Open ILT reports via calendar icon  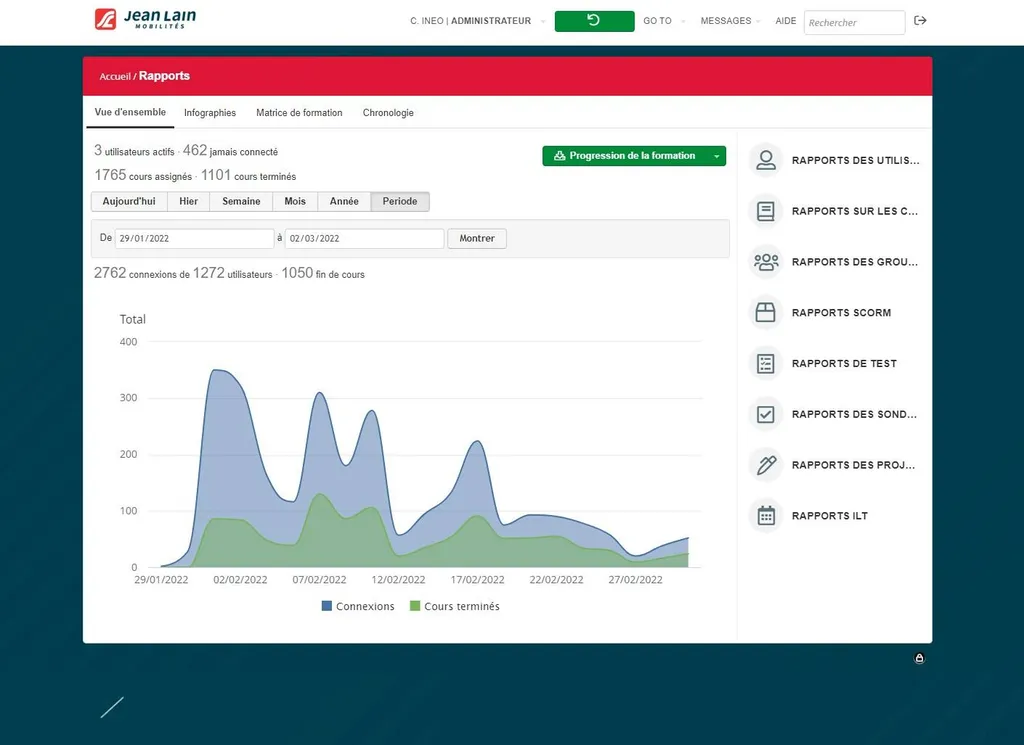(765, 516)
